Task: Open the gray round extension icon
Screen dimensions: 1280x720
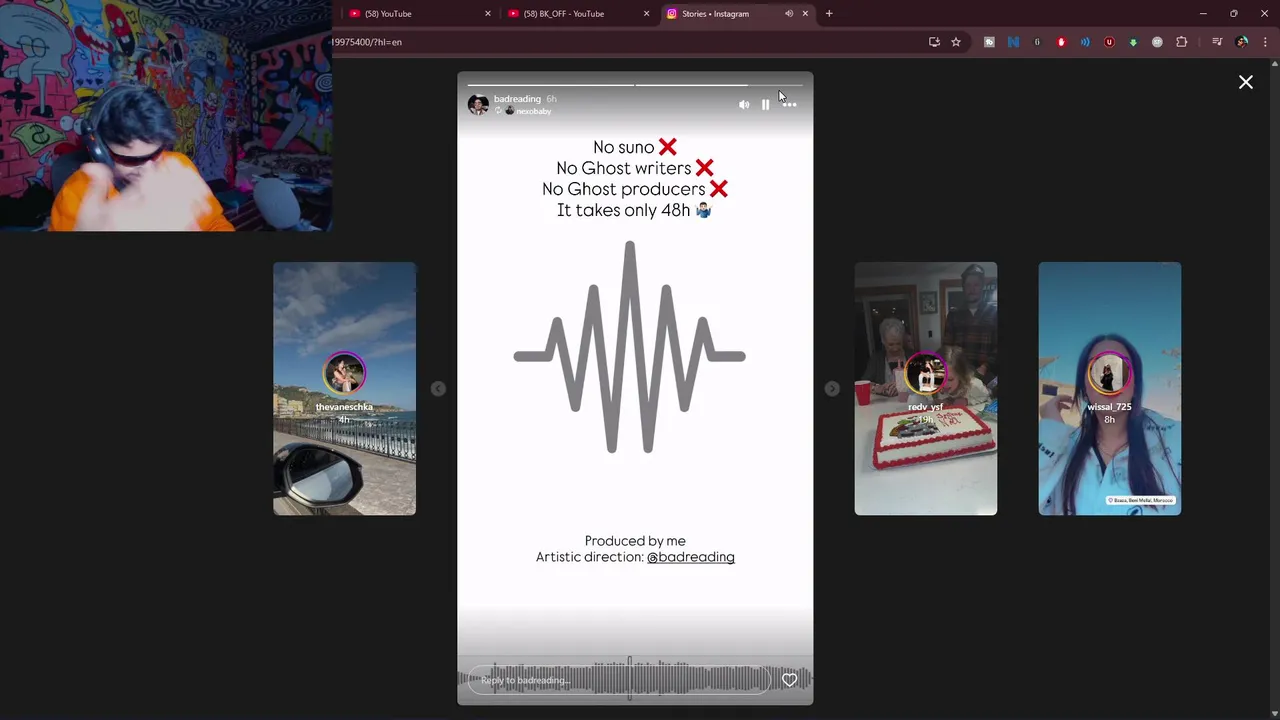Action: tap(1157, 42)
